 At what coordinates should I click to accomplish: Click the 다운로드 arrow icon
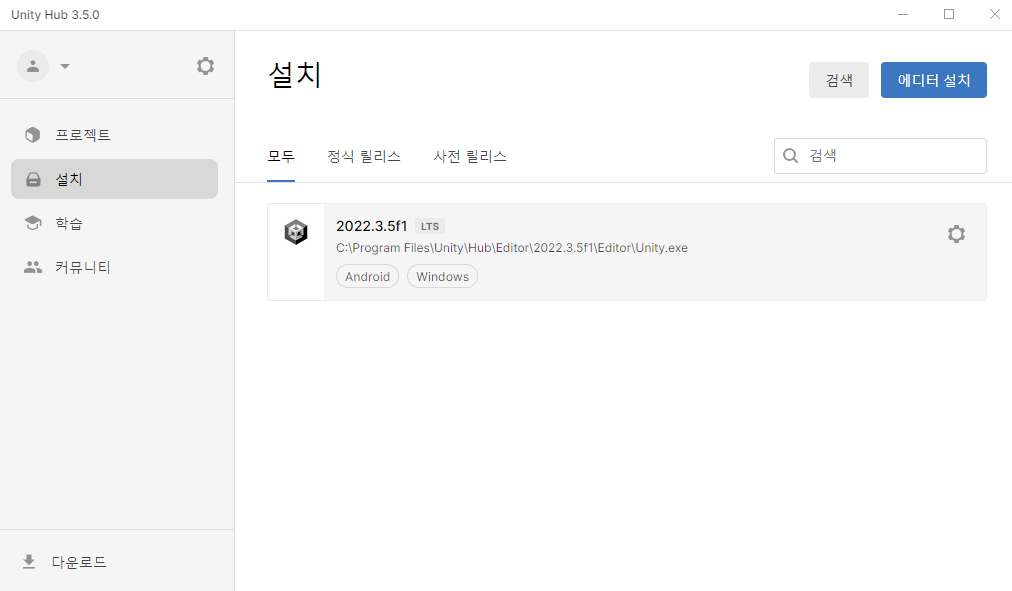coord(29,561)
